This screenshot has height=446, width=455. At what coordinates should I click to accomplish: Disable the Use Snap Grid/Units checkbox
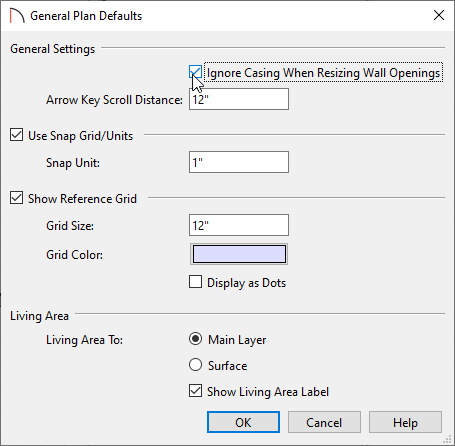(x=16, y=135)
